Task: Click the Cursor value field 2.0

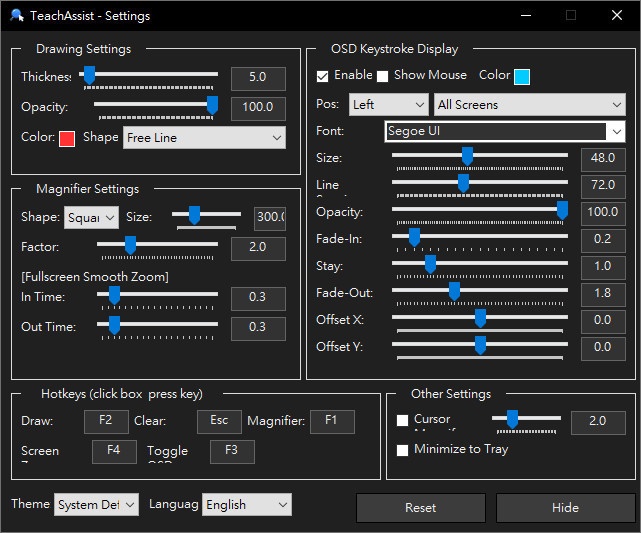Action: pos(598,422)
